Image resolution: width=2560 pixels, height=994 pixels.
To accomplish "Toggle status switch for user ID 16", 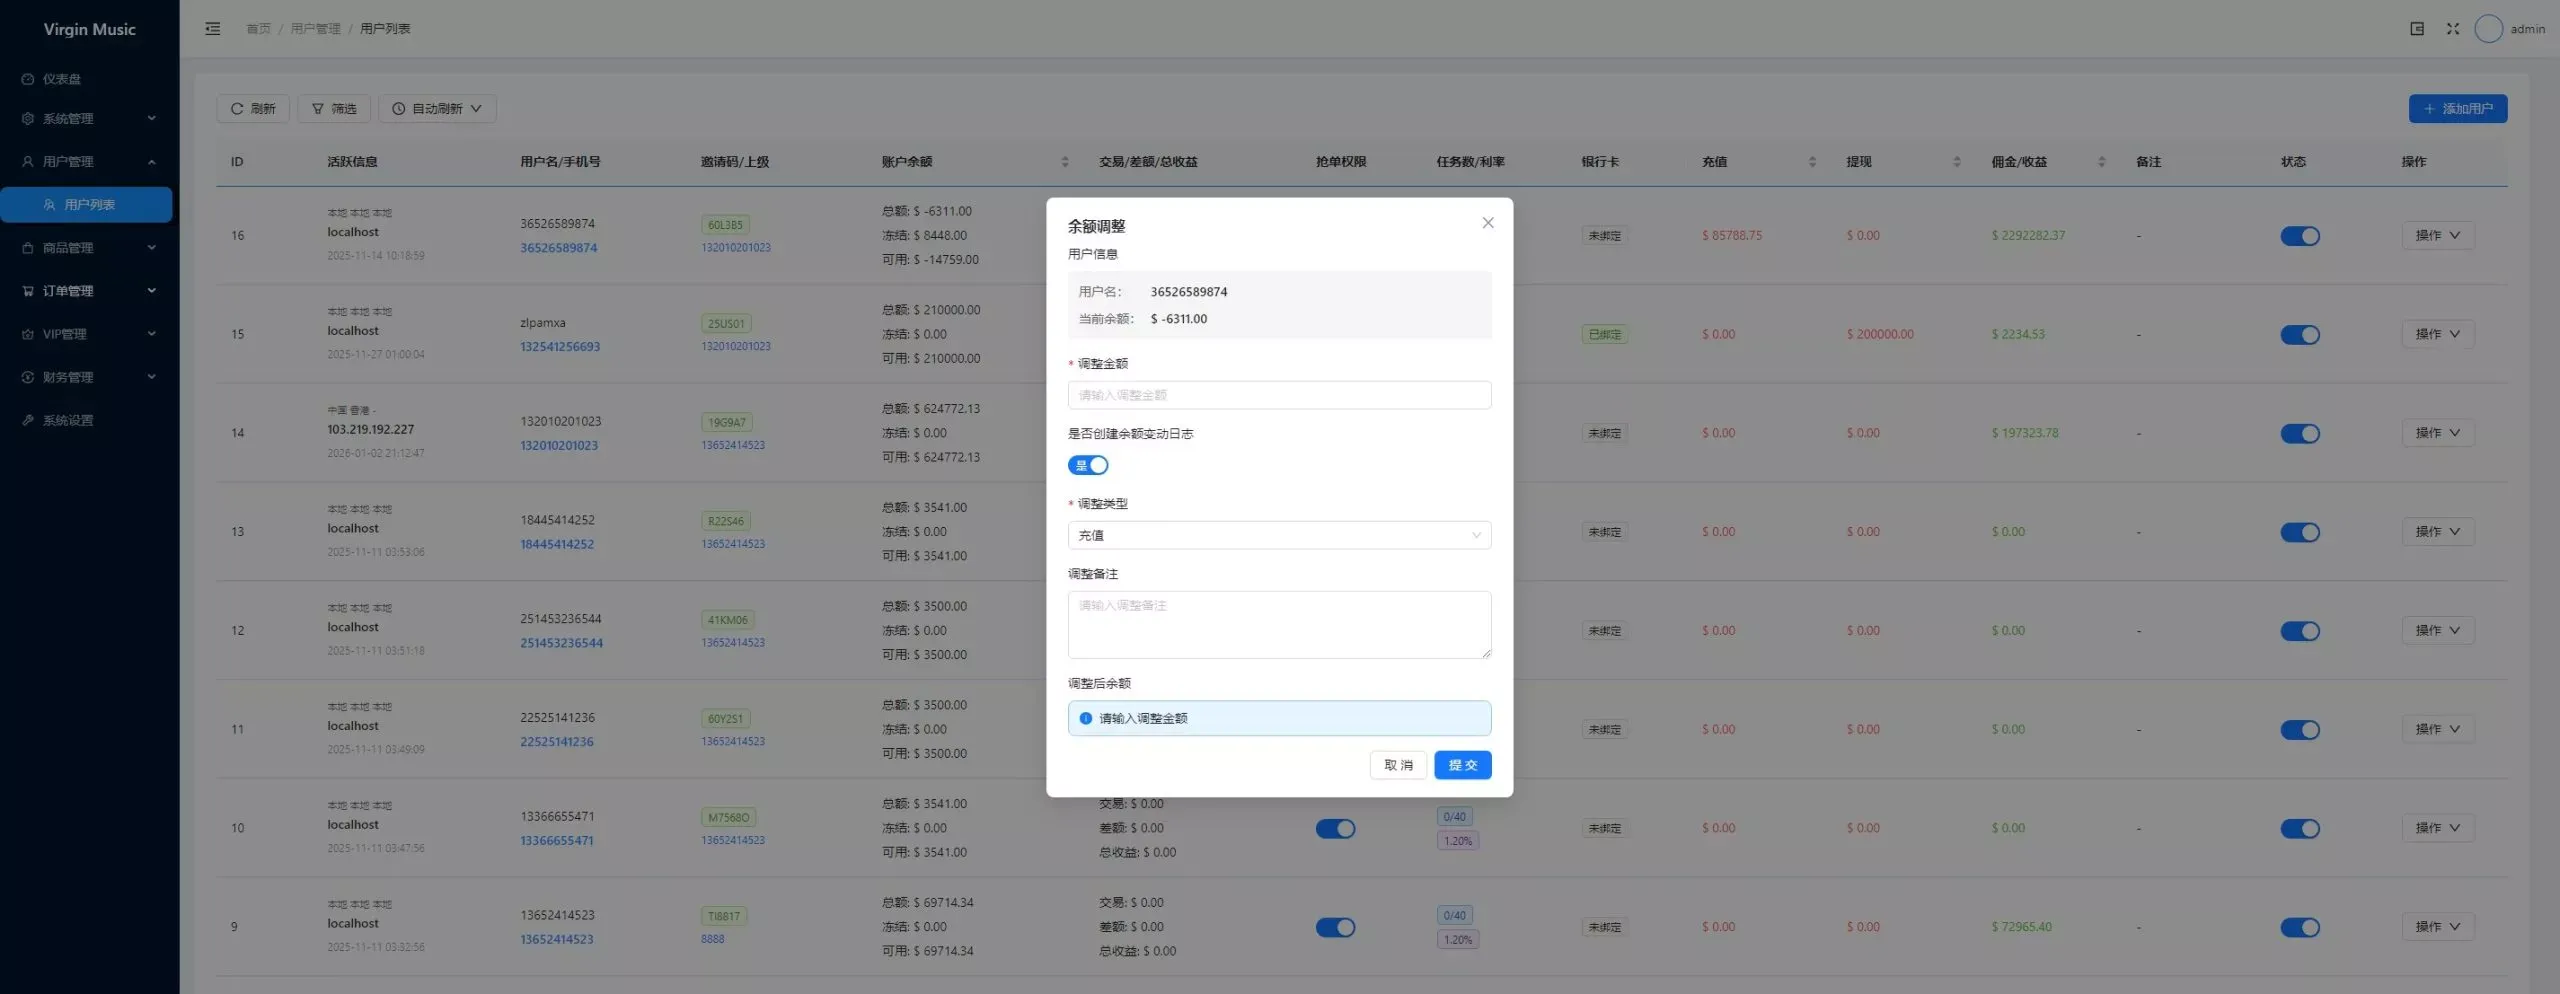I will pyautogui.click(x=2299, y=236).
